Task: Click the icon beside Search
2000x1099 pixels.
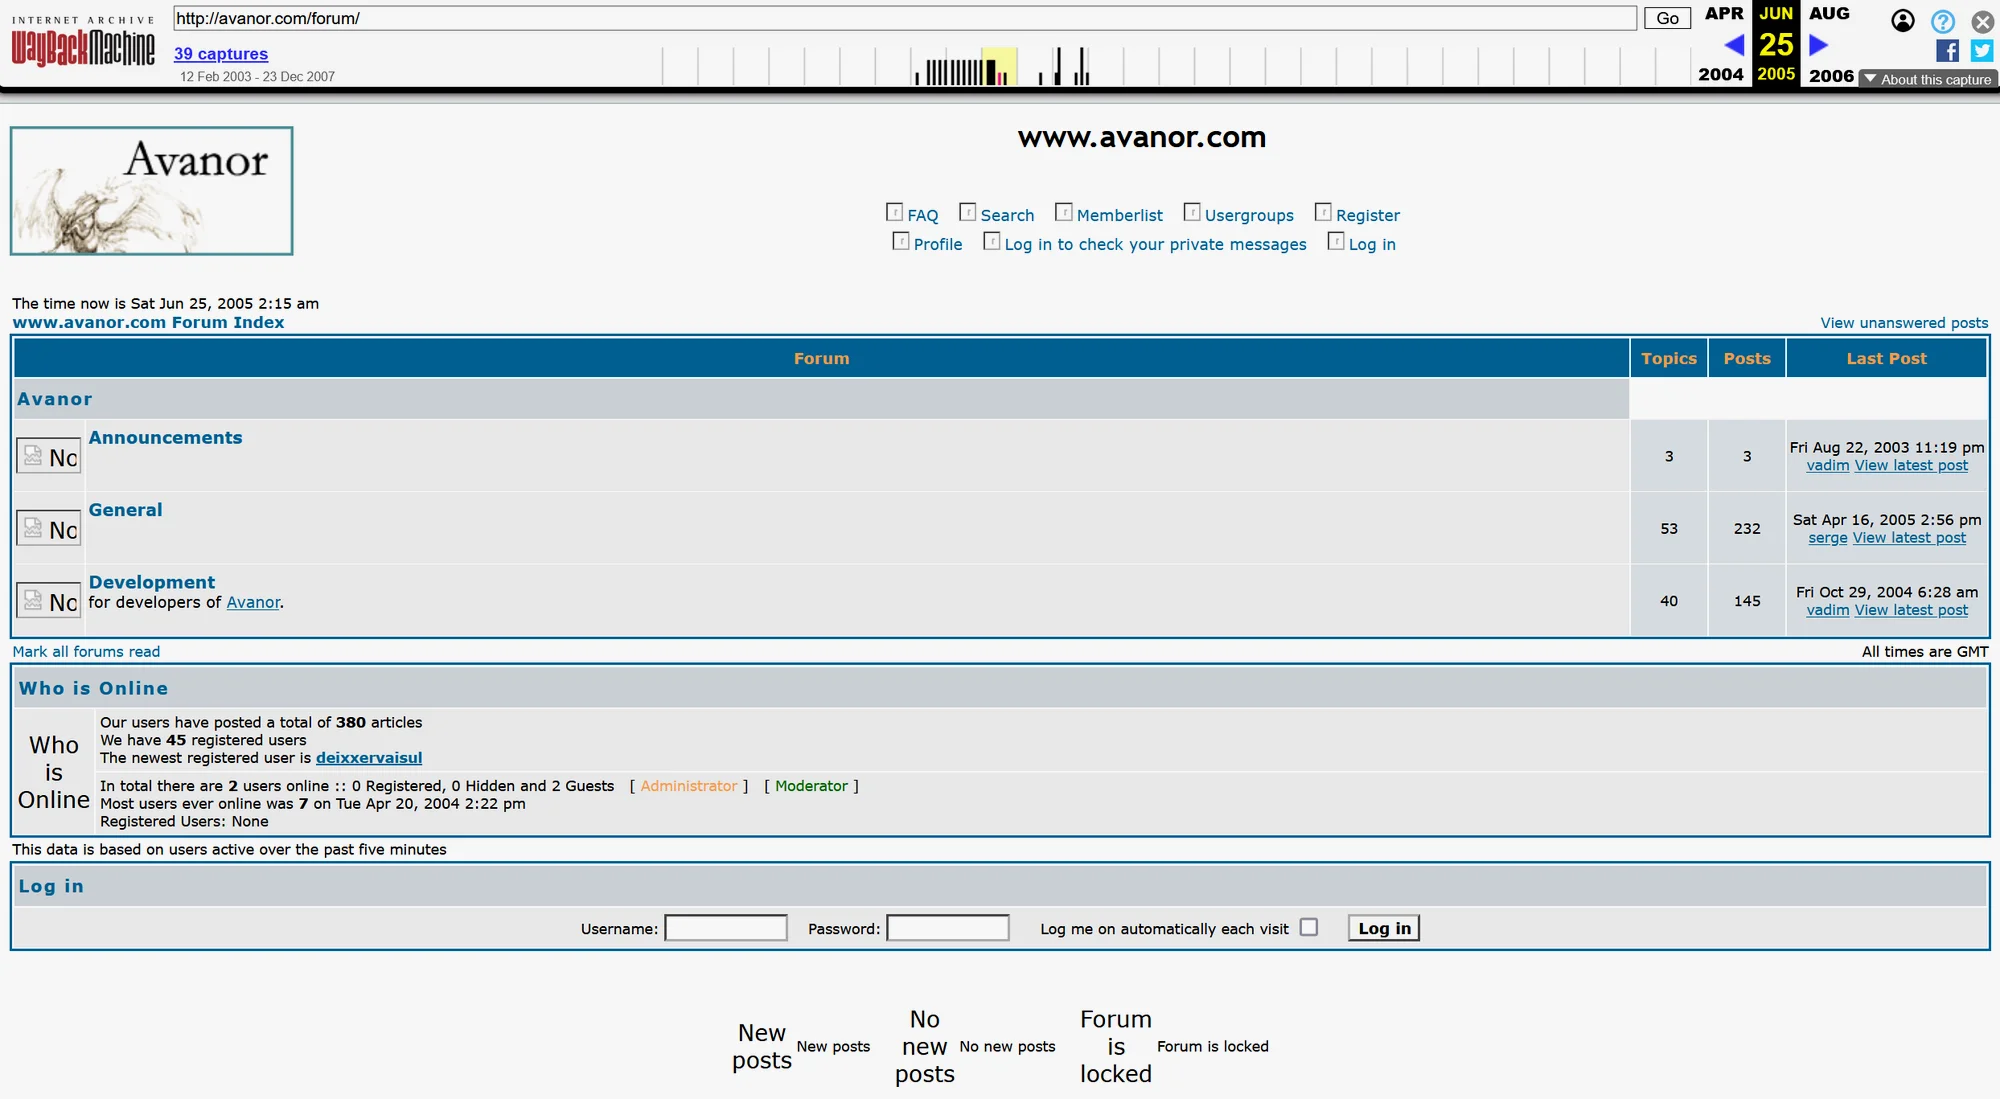Action: [x=967, y=212]
